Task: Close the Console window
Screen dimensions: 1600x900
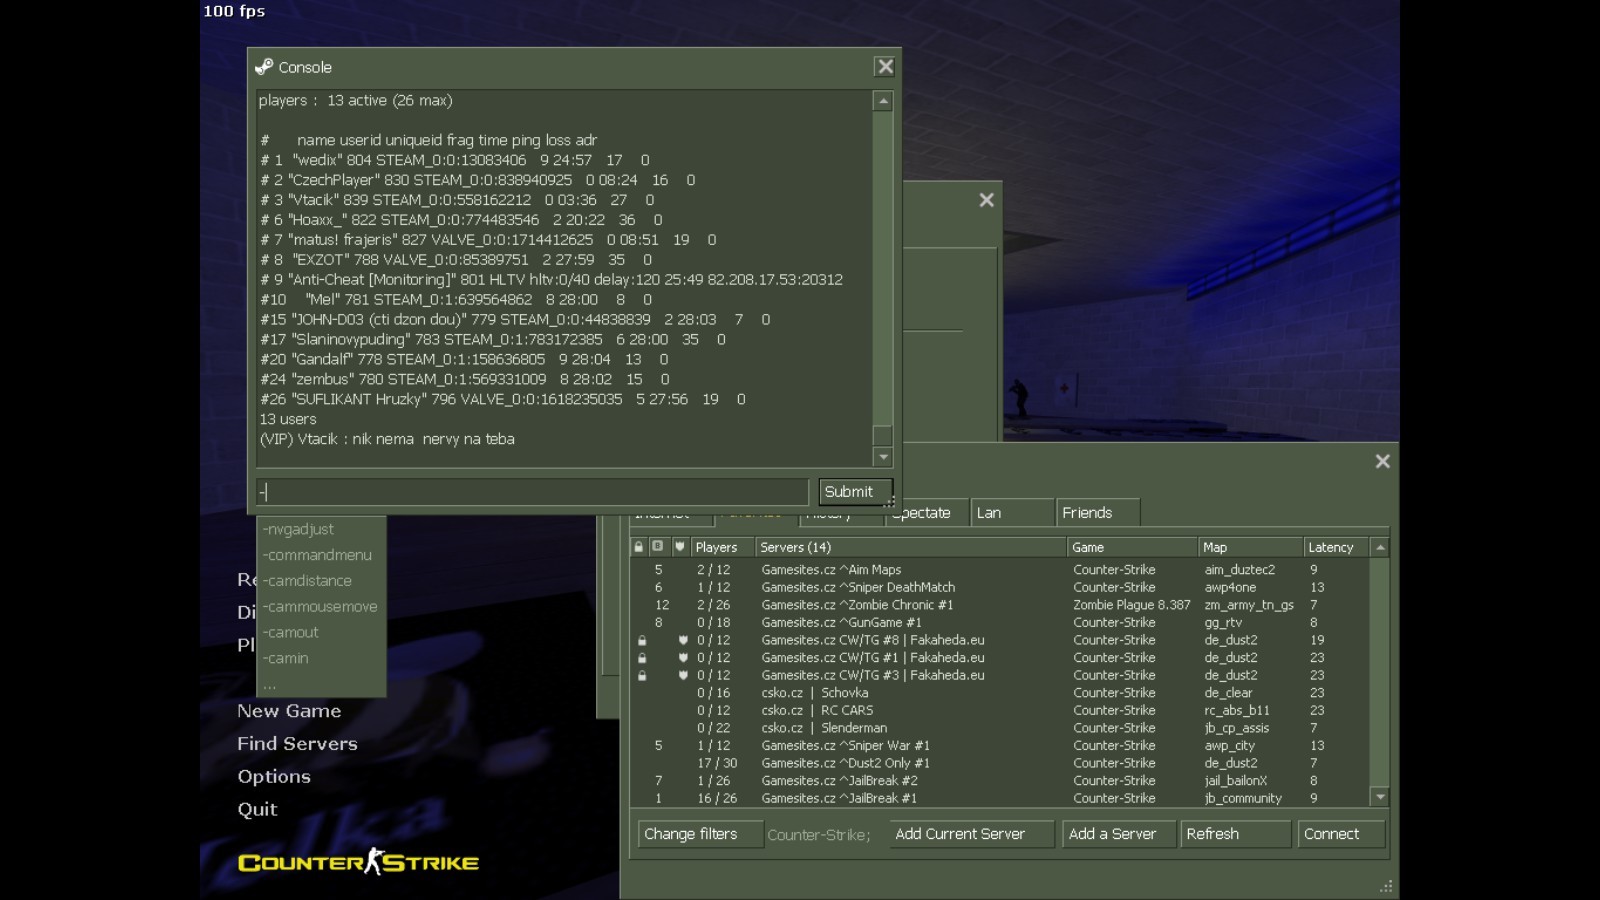Action: pyautogui.click(x=885, y=66)
